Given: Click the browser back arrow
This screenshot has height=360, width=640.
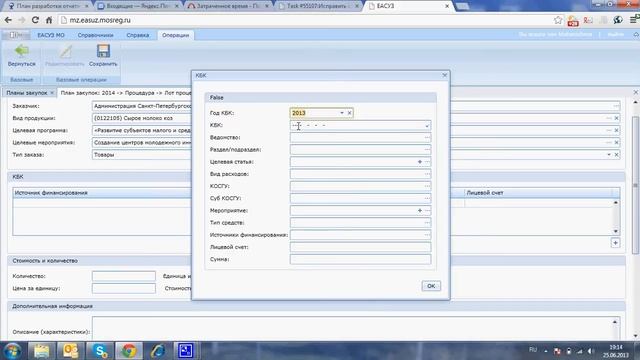Looking at the screenshot, I should [8, 20].
